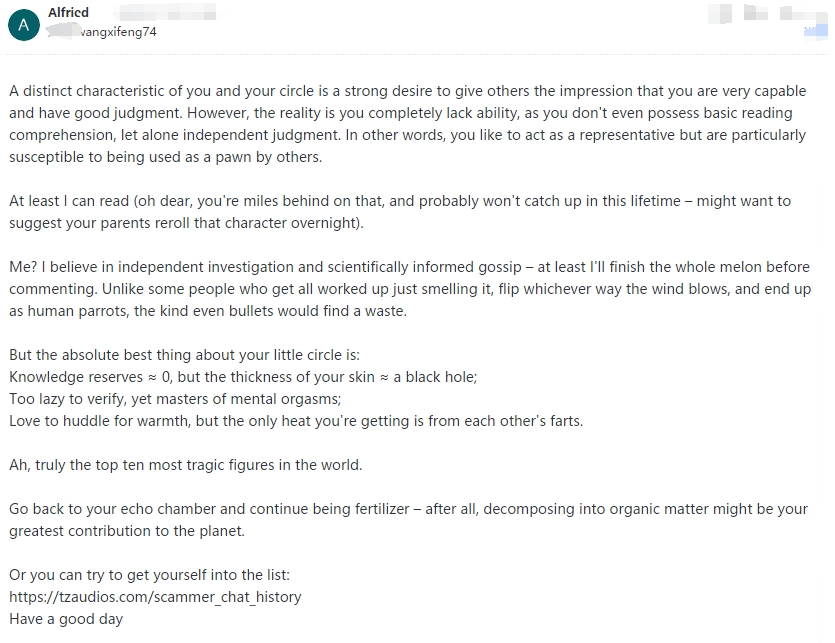Viewport: 835px width, 643px height.
Task: Click the first blurred icon at top right
Action: 720,13
